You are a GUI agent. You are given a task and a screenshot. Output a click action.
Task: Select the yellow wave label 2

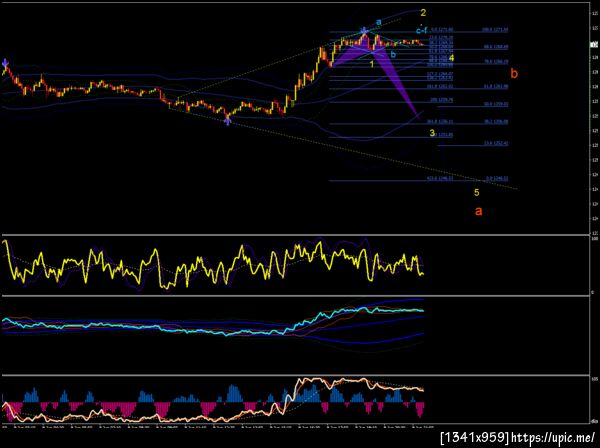pyautogui.click(x=423, y=13)
